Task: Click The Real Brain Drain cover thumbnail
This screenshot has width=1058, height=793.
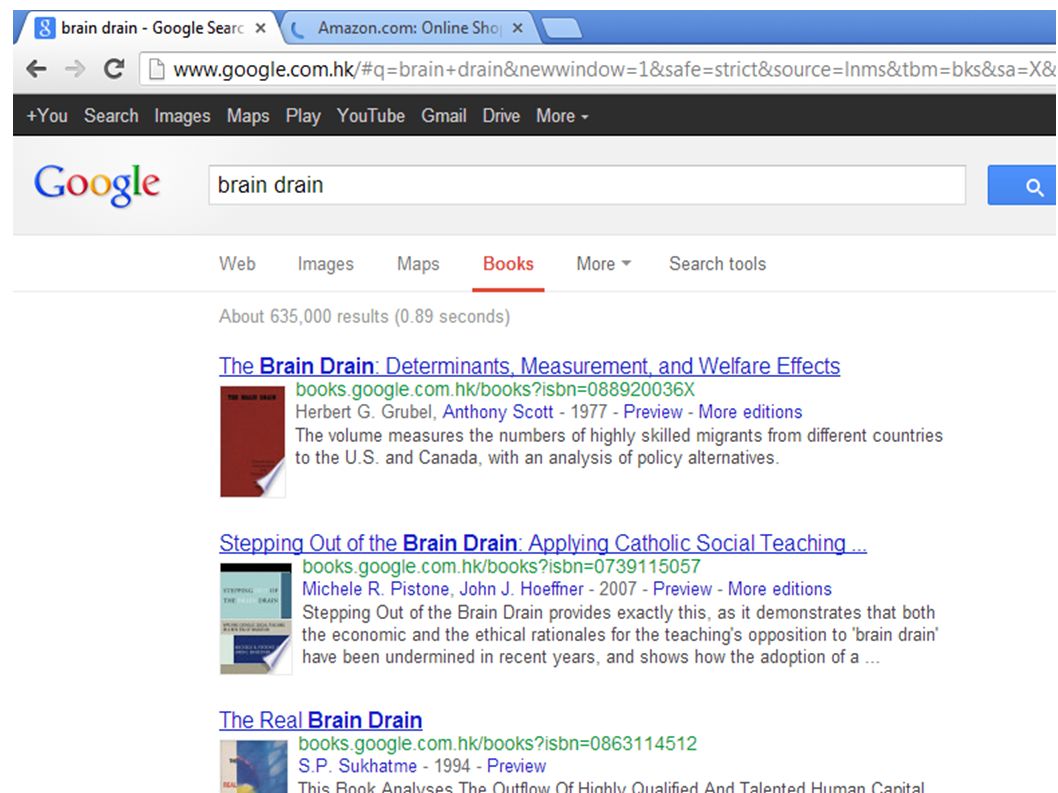Action: (254, 767)
